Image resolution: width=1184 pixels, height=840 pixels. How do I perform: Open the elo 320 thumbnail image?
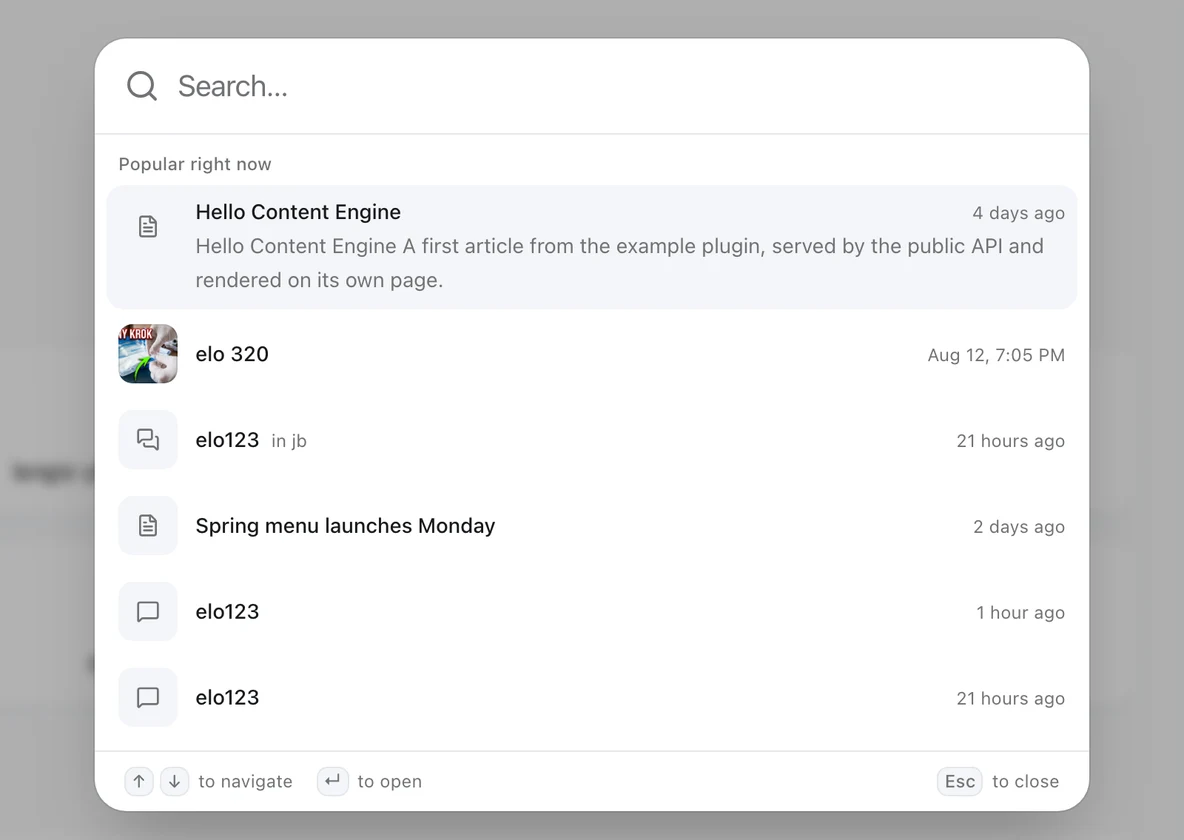pyautogui.click(x=148, y=354)
